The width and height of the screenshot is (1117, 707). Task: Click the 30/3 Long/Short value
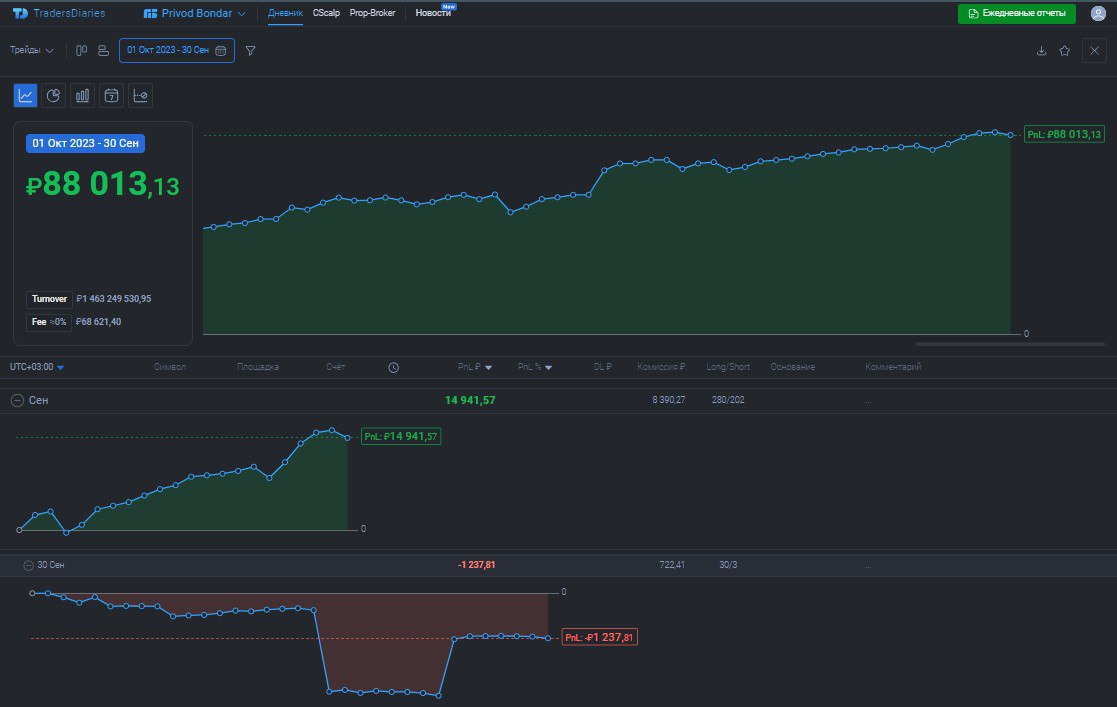coord(728,564)
